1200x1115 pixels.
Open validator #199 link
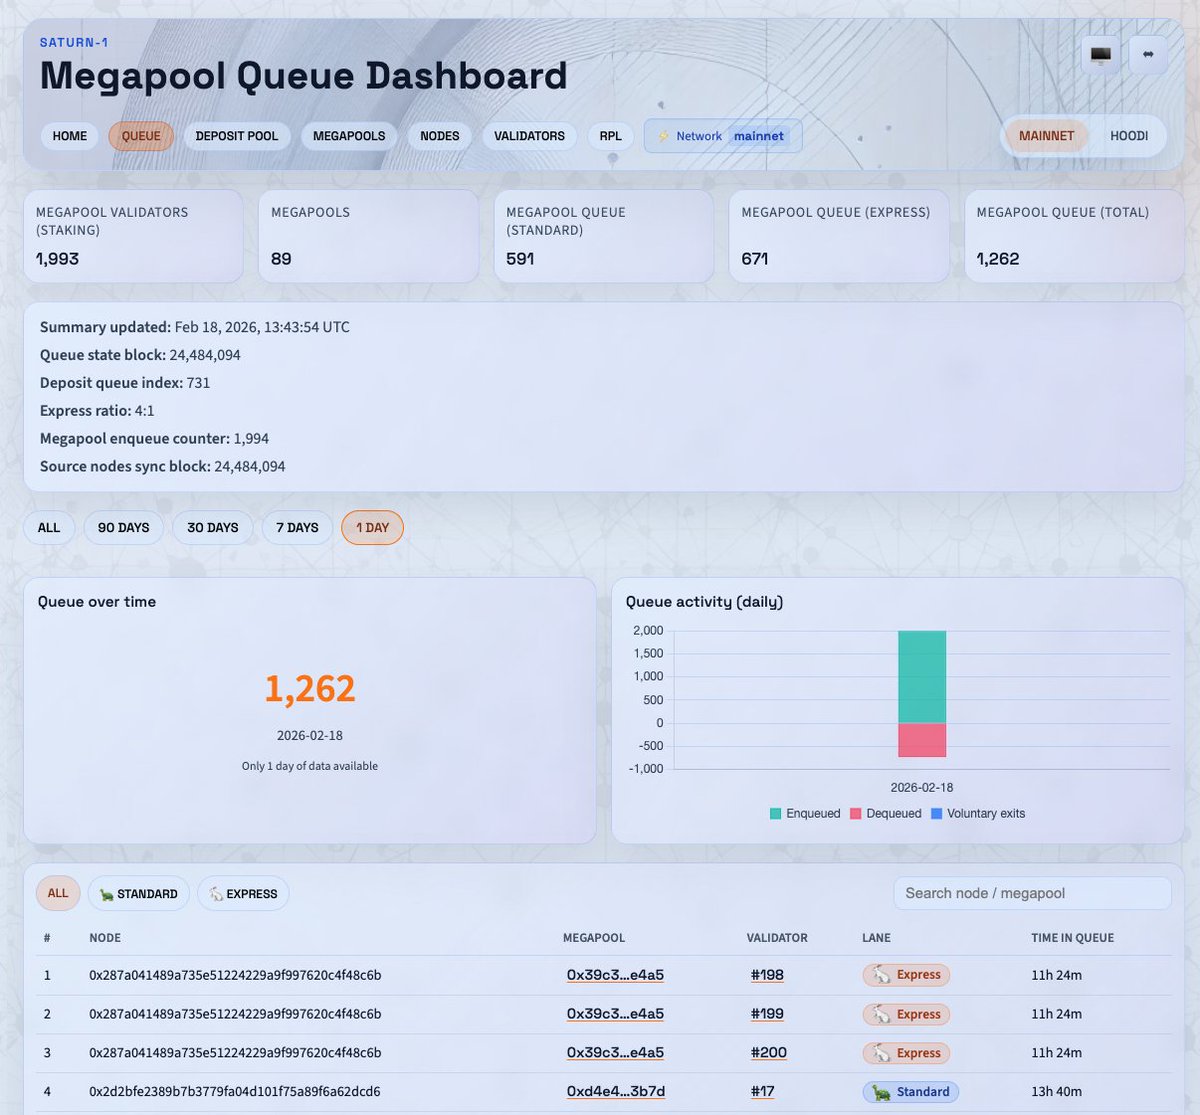pyautogui.click(x=767, y=1014)
